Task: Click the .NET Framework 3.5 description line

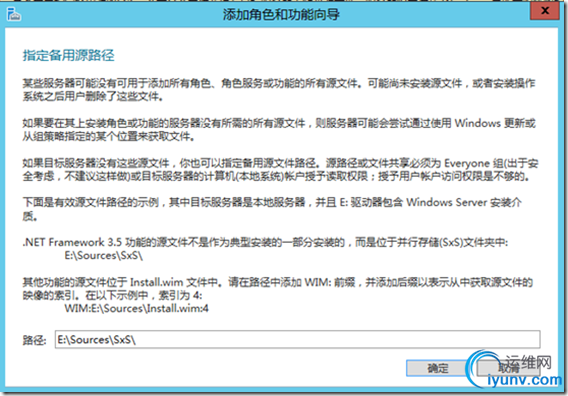Action: click(x=265, y=242)
